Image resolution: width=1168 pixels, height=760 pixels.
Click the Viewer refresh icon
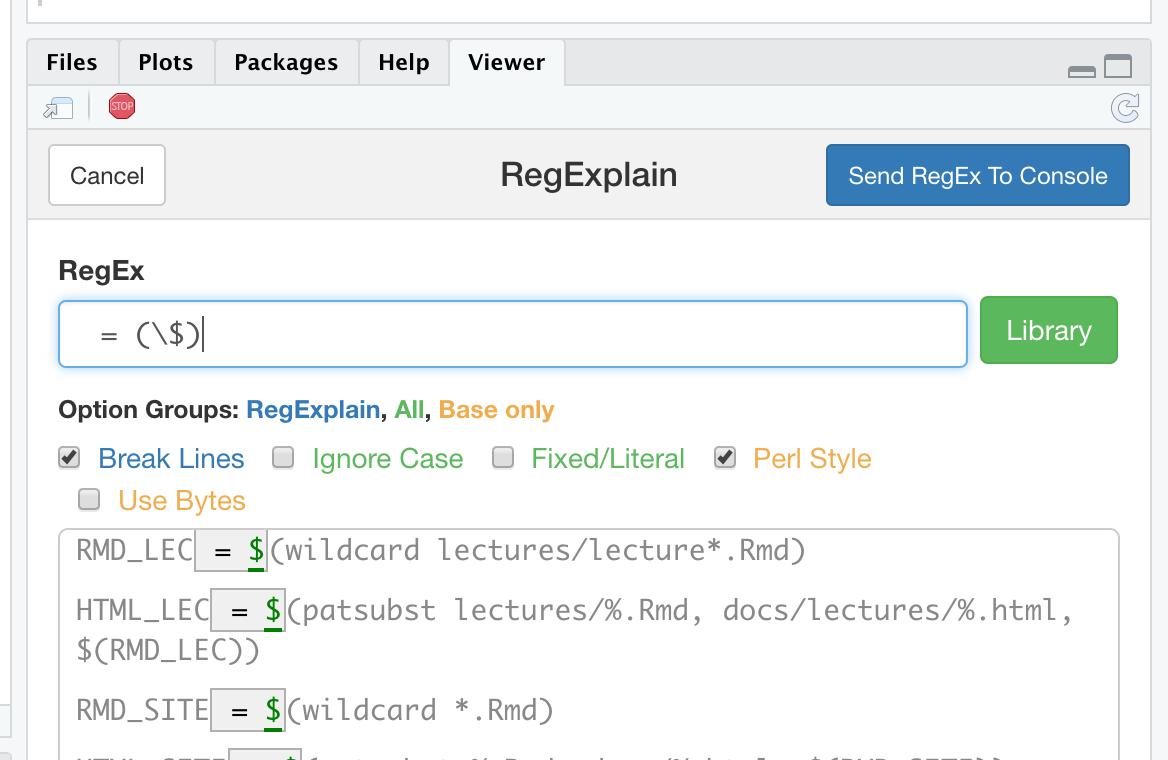click(1125, 108)
